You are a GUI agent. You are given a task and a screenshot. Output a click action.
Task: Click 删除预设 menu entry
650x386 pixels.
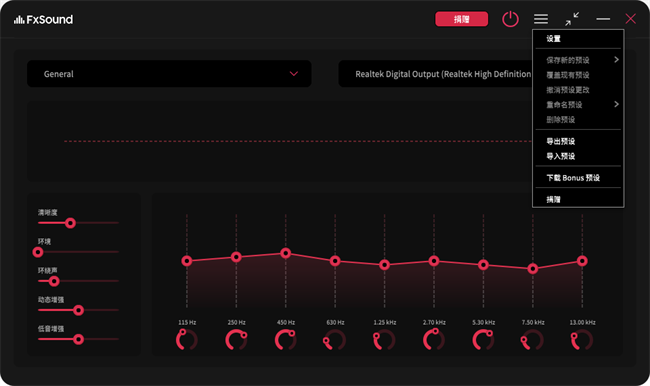pos(578,120)
